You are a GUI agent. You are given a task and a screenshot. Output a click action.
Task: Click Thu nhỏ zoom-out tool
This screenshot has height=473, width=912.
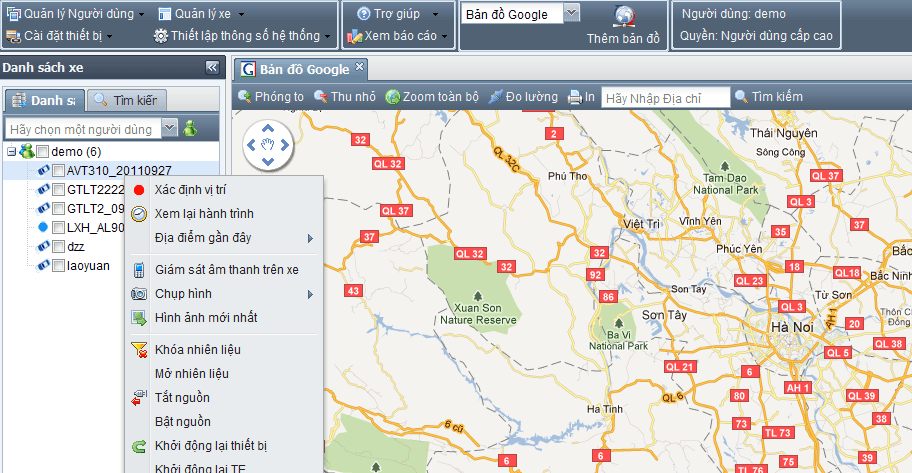345,97
